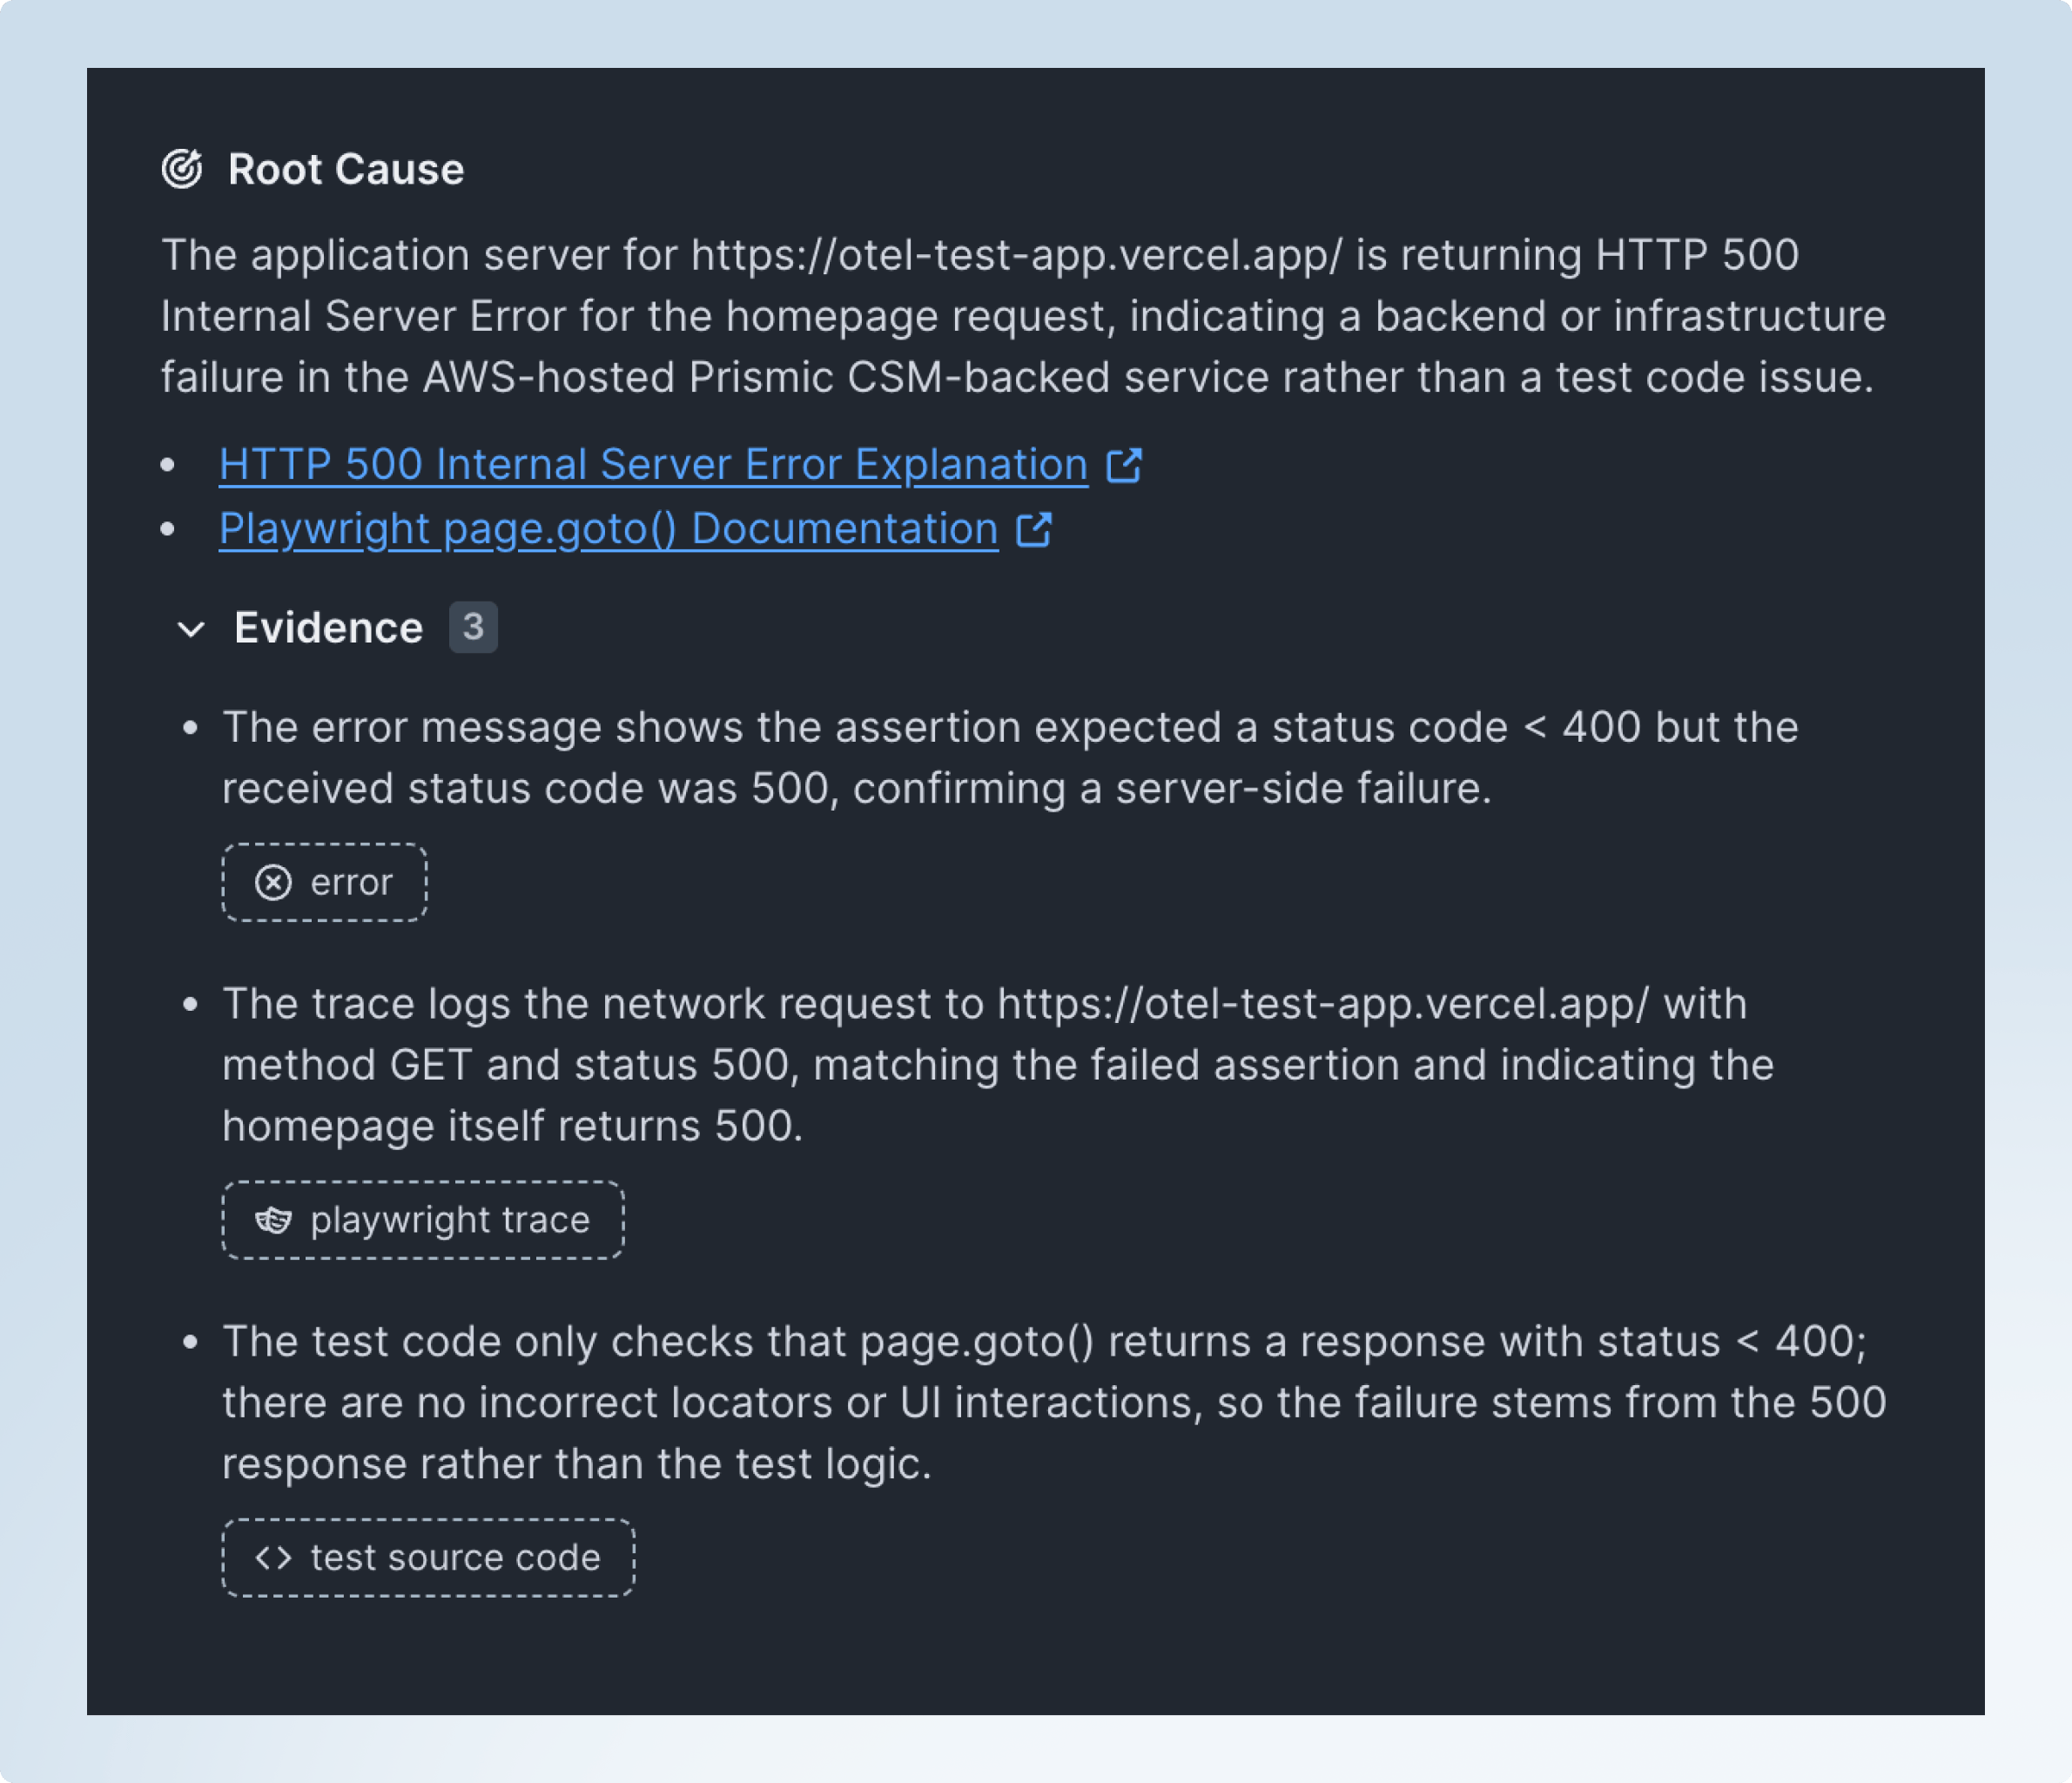Click the Evidence section heading
This screenshot has width=2072, height=1783.
[328, 628]
